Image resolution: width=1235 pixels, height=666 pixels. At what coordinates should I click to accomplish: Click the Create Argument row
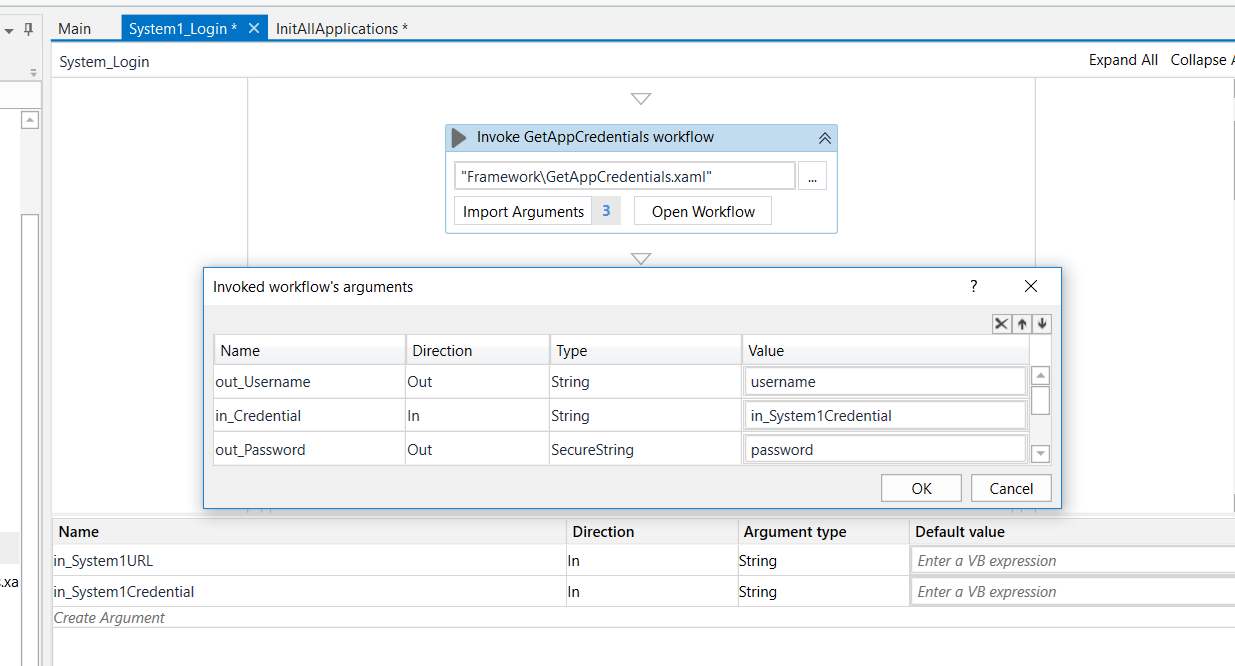point(110,618)
